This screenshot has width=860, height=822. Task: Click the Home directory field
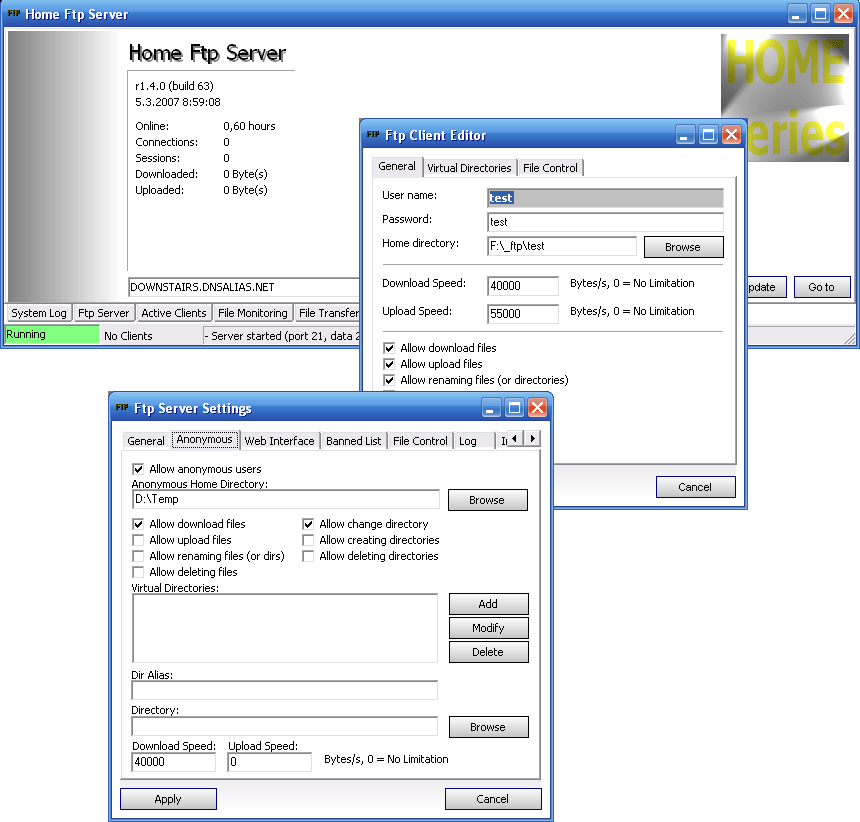(562, 246)
